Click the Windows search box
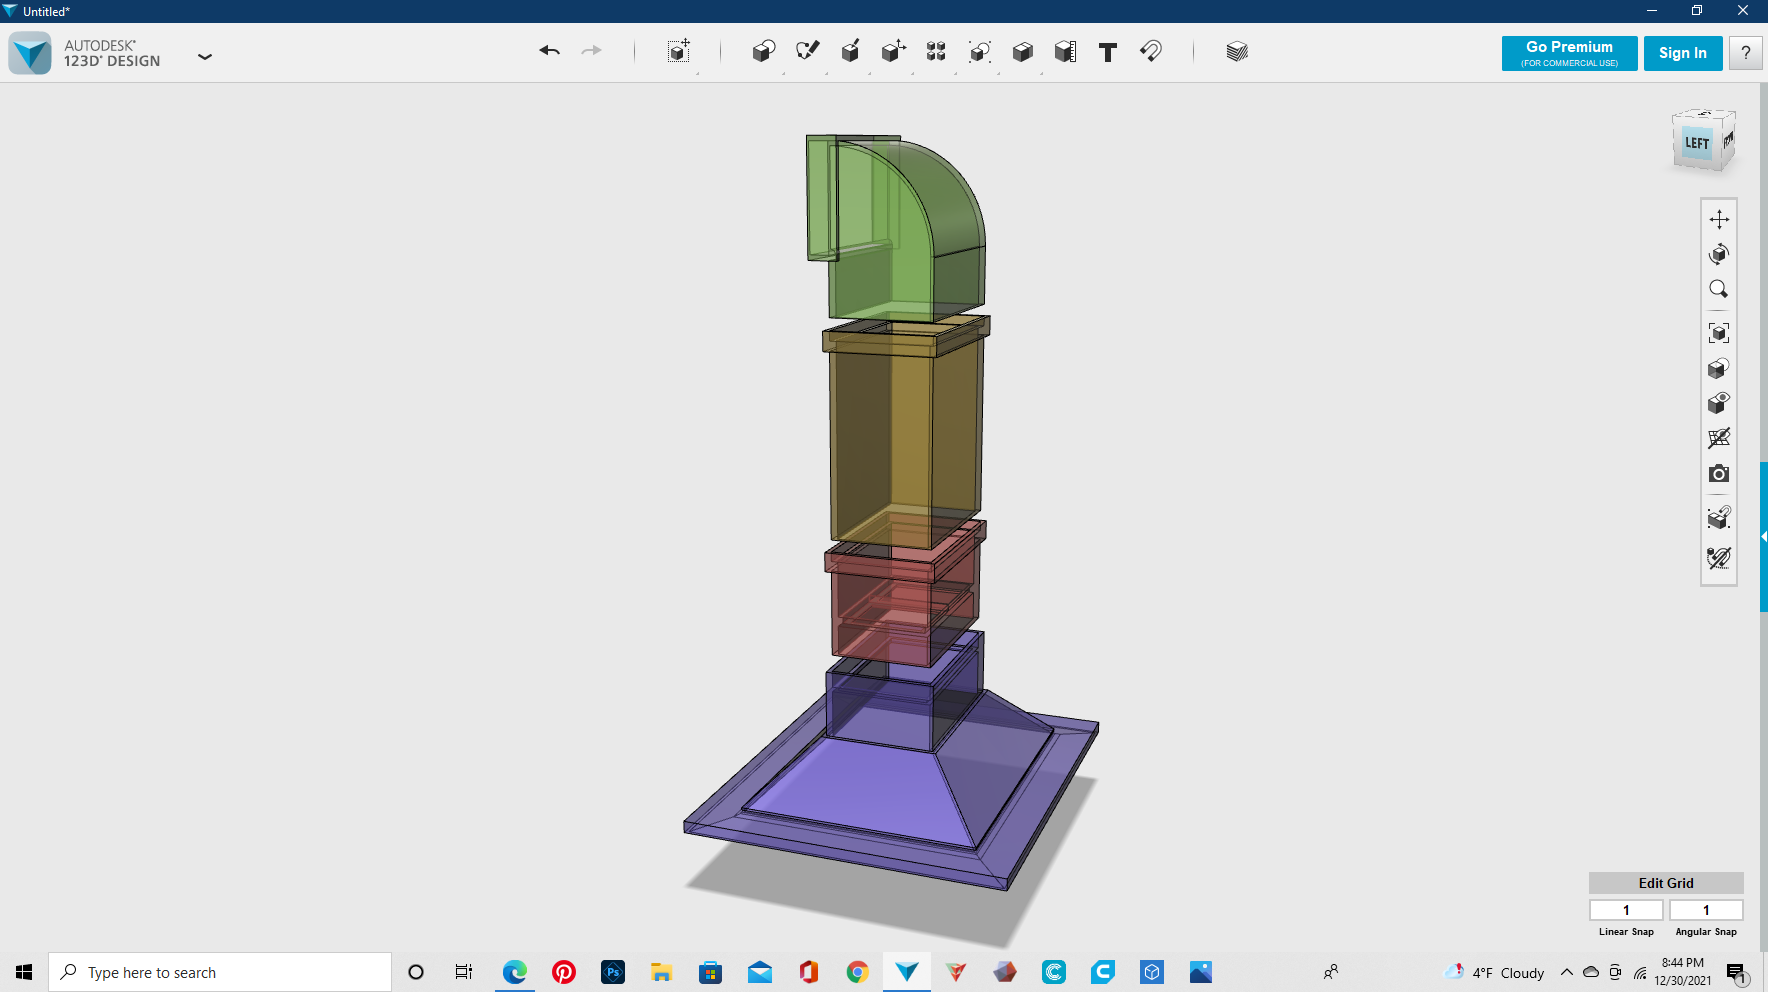 pyautogui.click(x=220, y=972)
